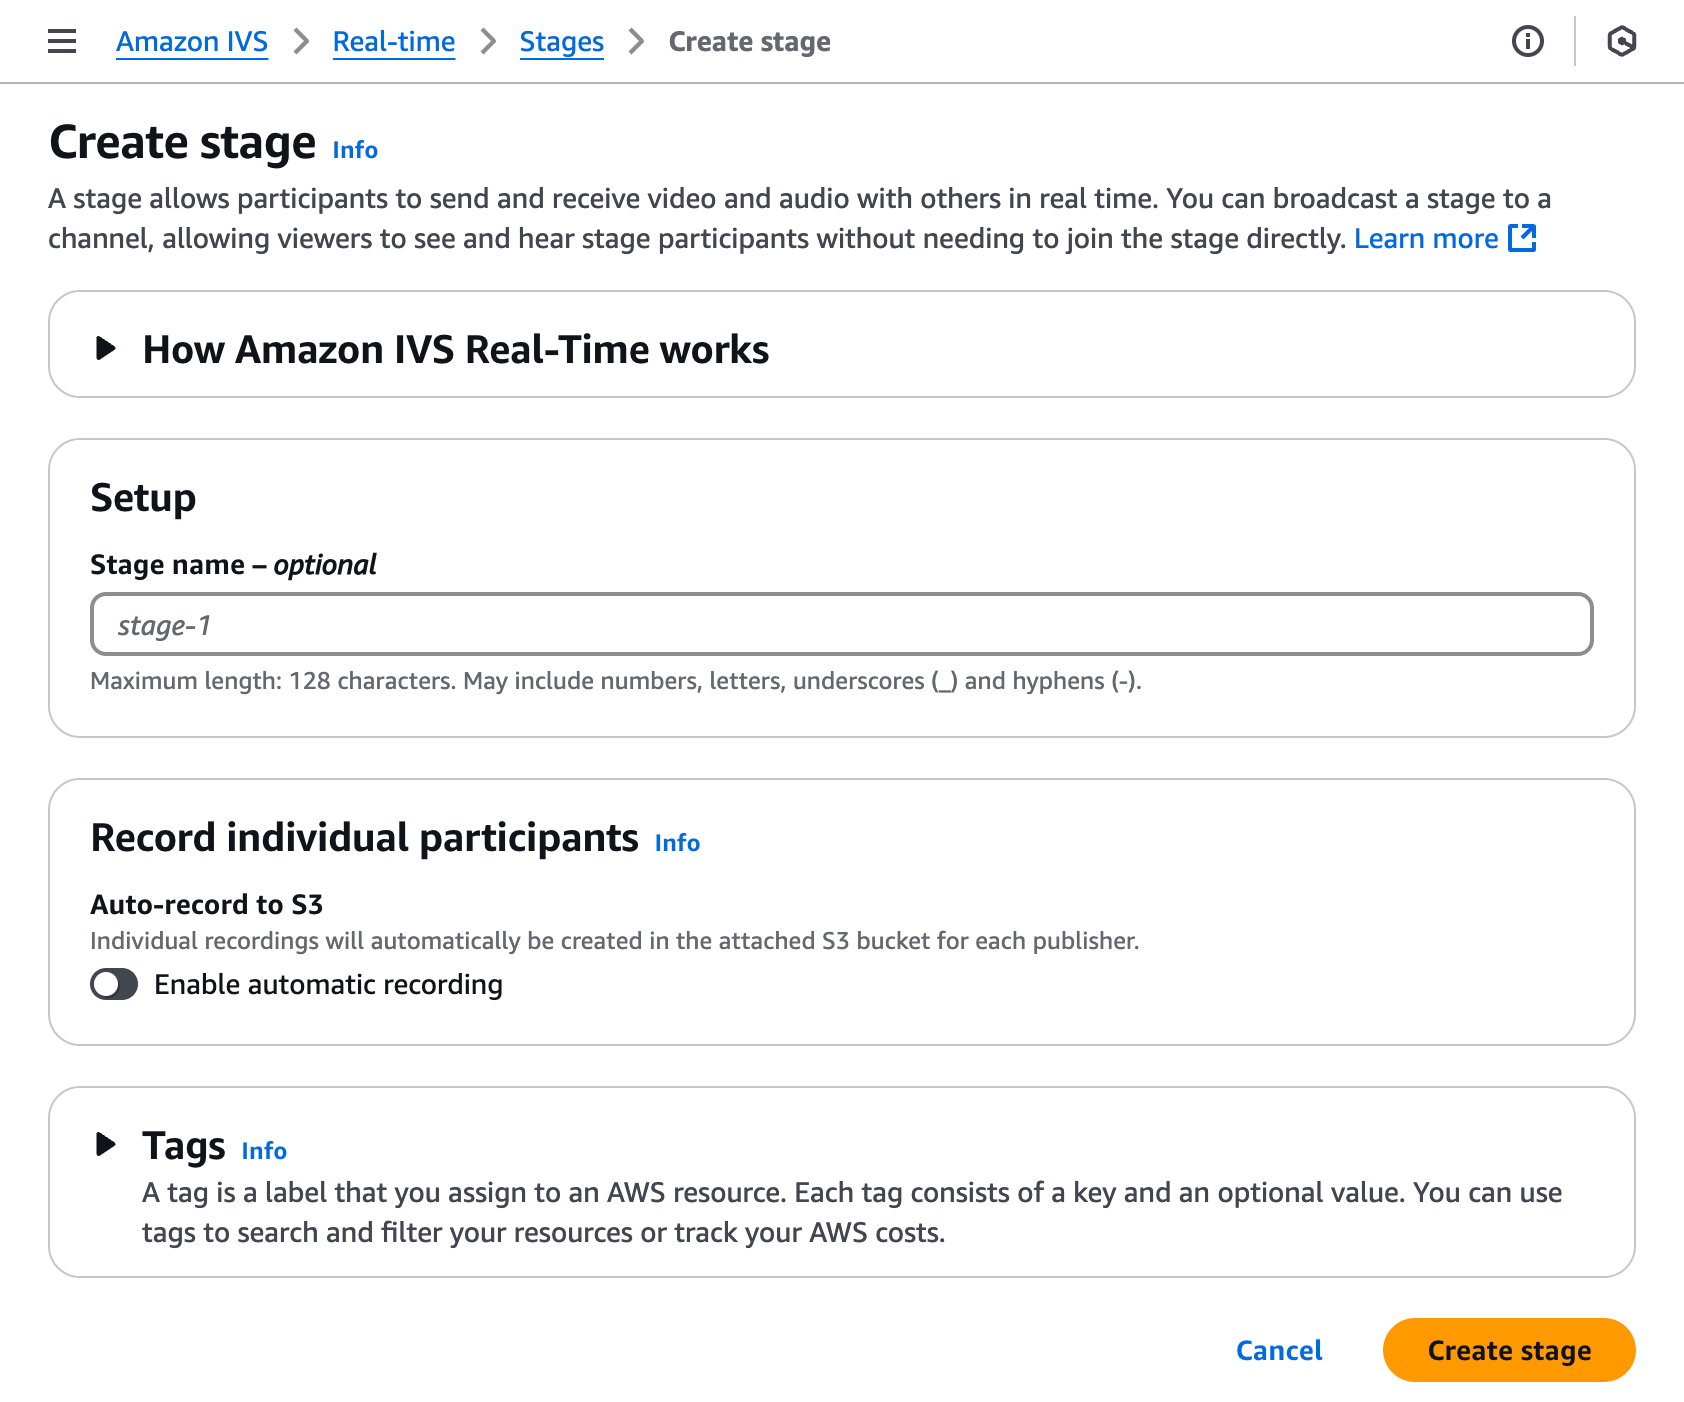Open Info link next to Tags
The height and width of the screenshot is (1402, 1684).
(x=264, y=1151)
